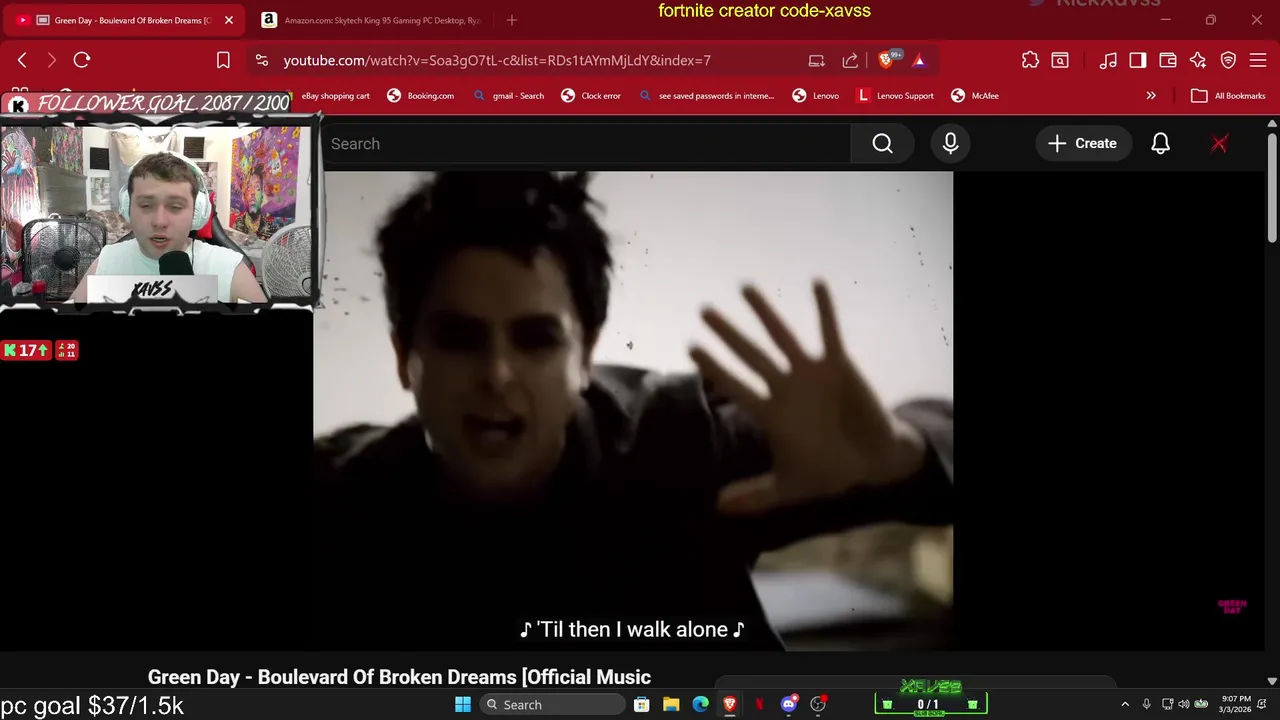
Task: Open Booking.com bookmark
Action: pyautogui.click(x=420, y=96)
